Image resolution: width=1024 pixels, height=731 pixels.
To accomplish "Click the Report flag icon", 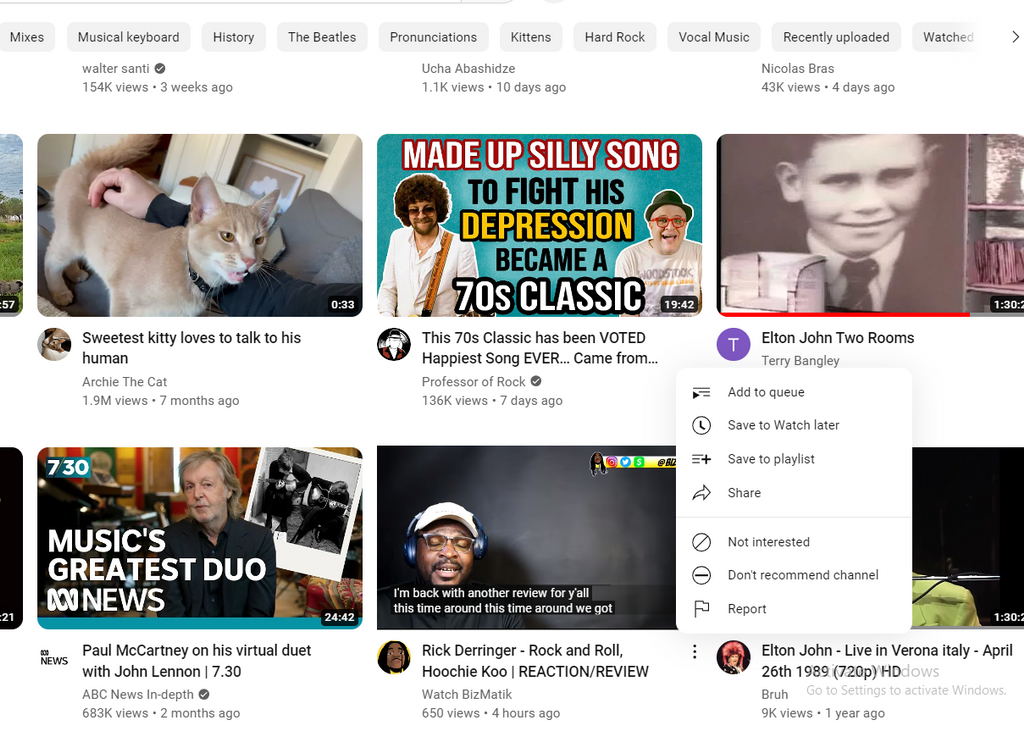I will 701,609.
